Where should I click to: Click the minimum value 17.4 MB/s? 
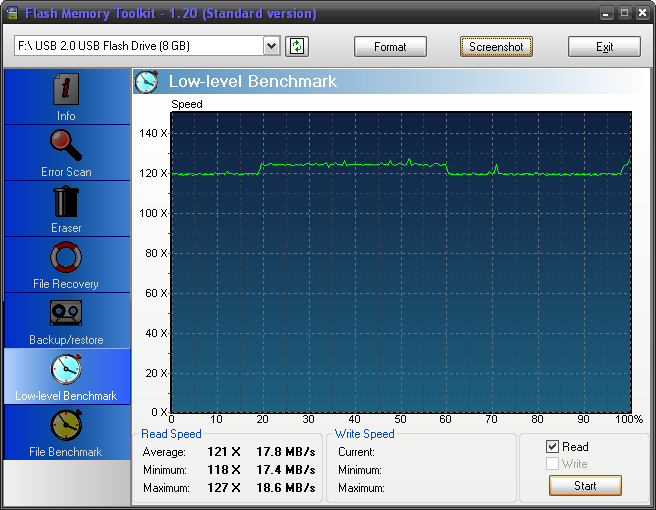pos(286,470)
